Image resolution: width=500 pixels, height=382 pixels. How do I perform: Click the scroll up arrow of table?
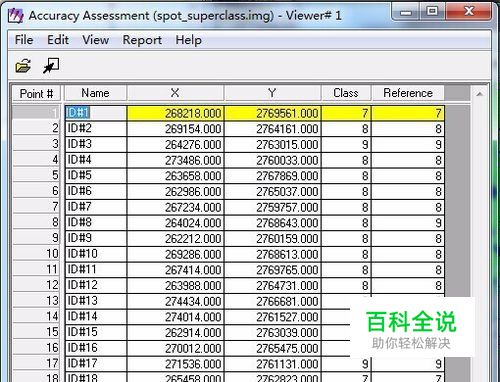[x=479, y=94]
